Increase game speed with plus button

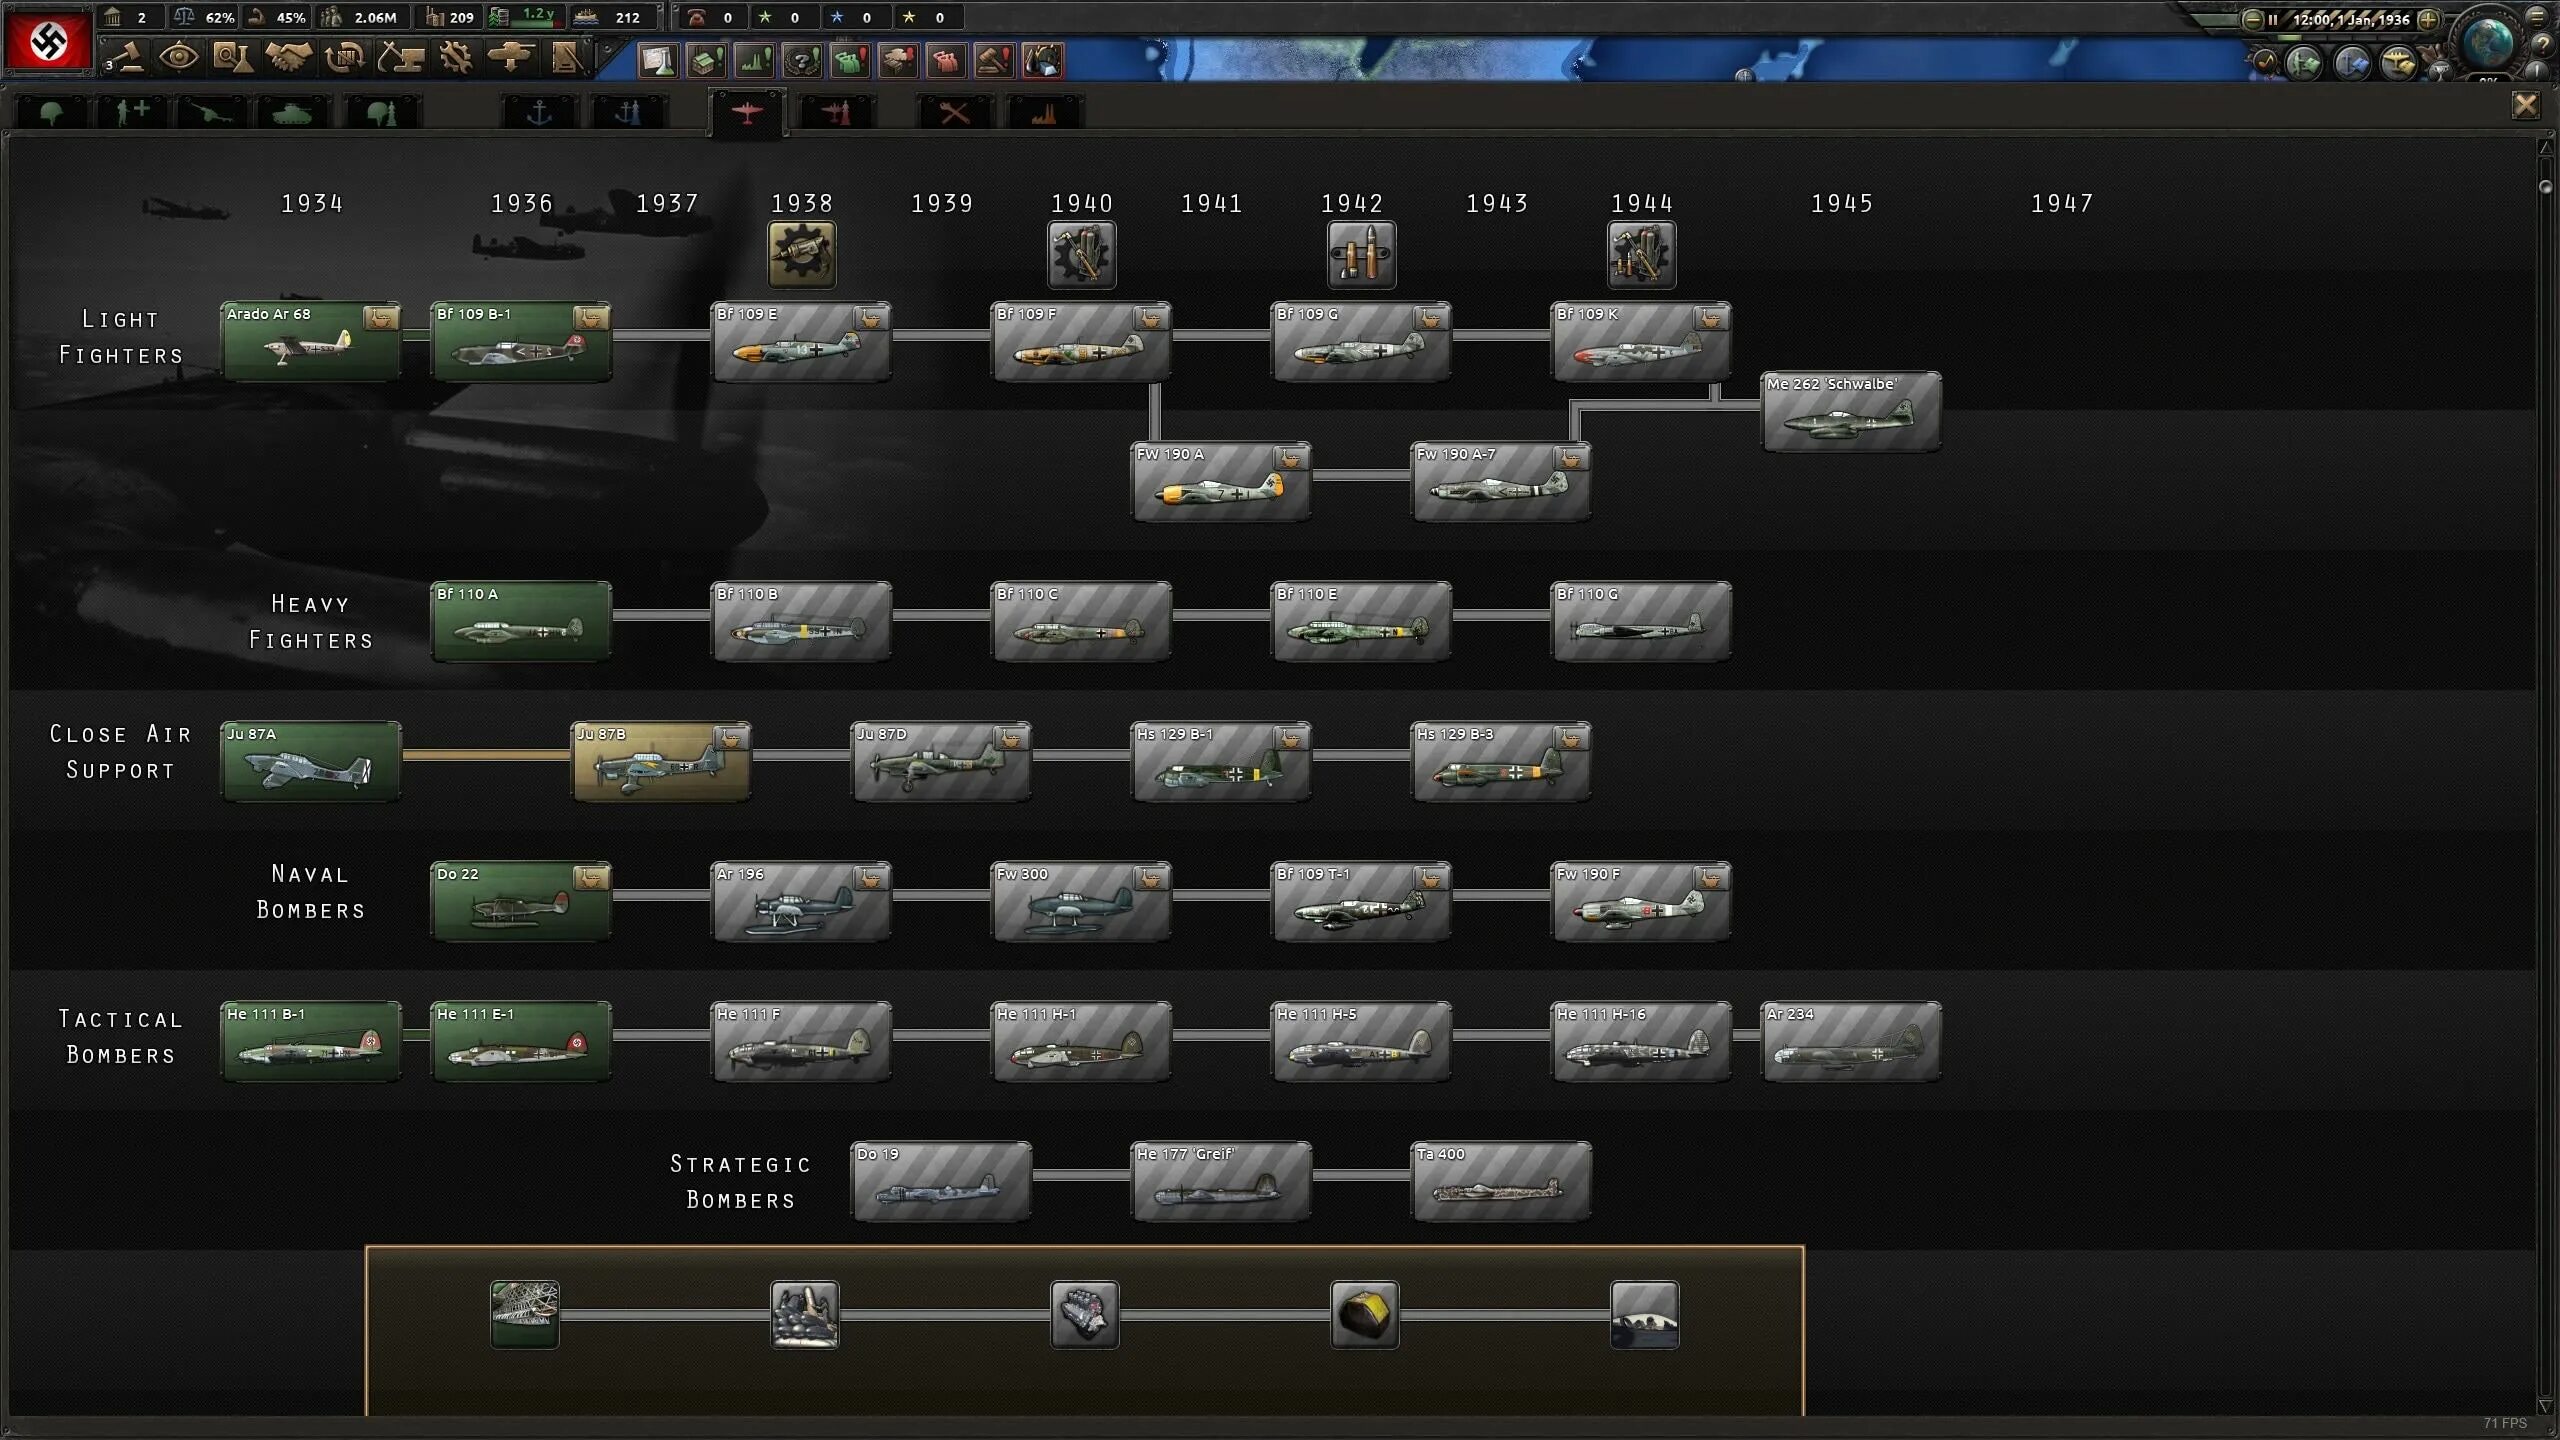coord(2428,20)
